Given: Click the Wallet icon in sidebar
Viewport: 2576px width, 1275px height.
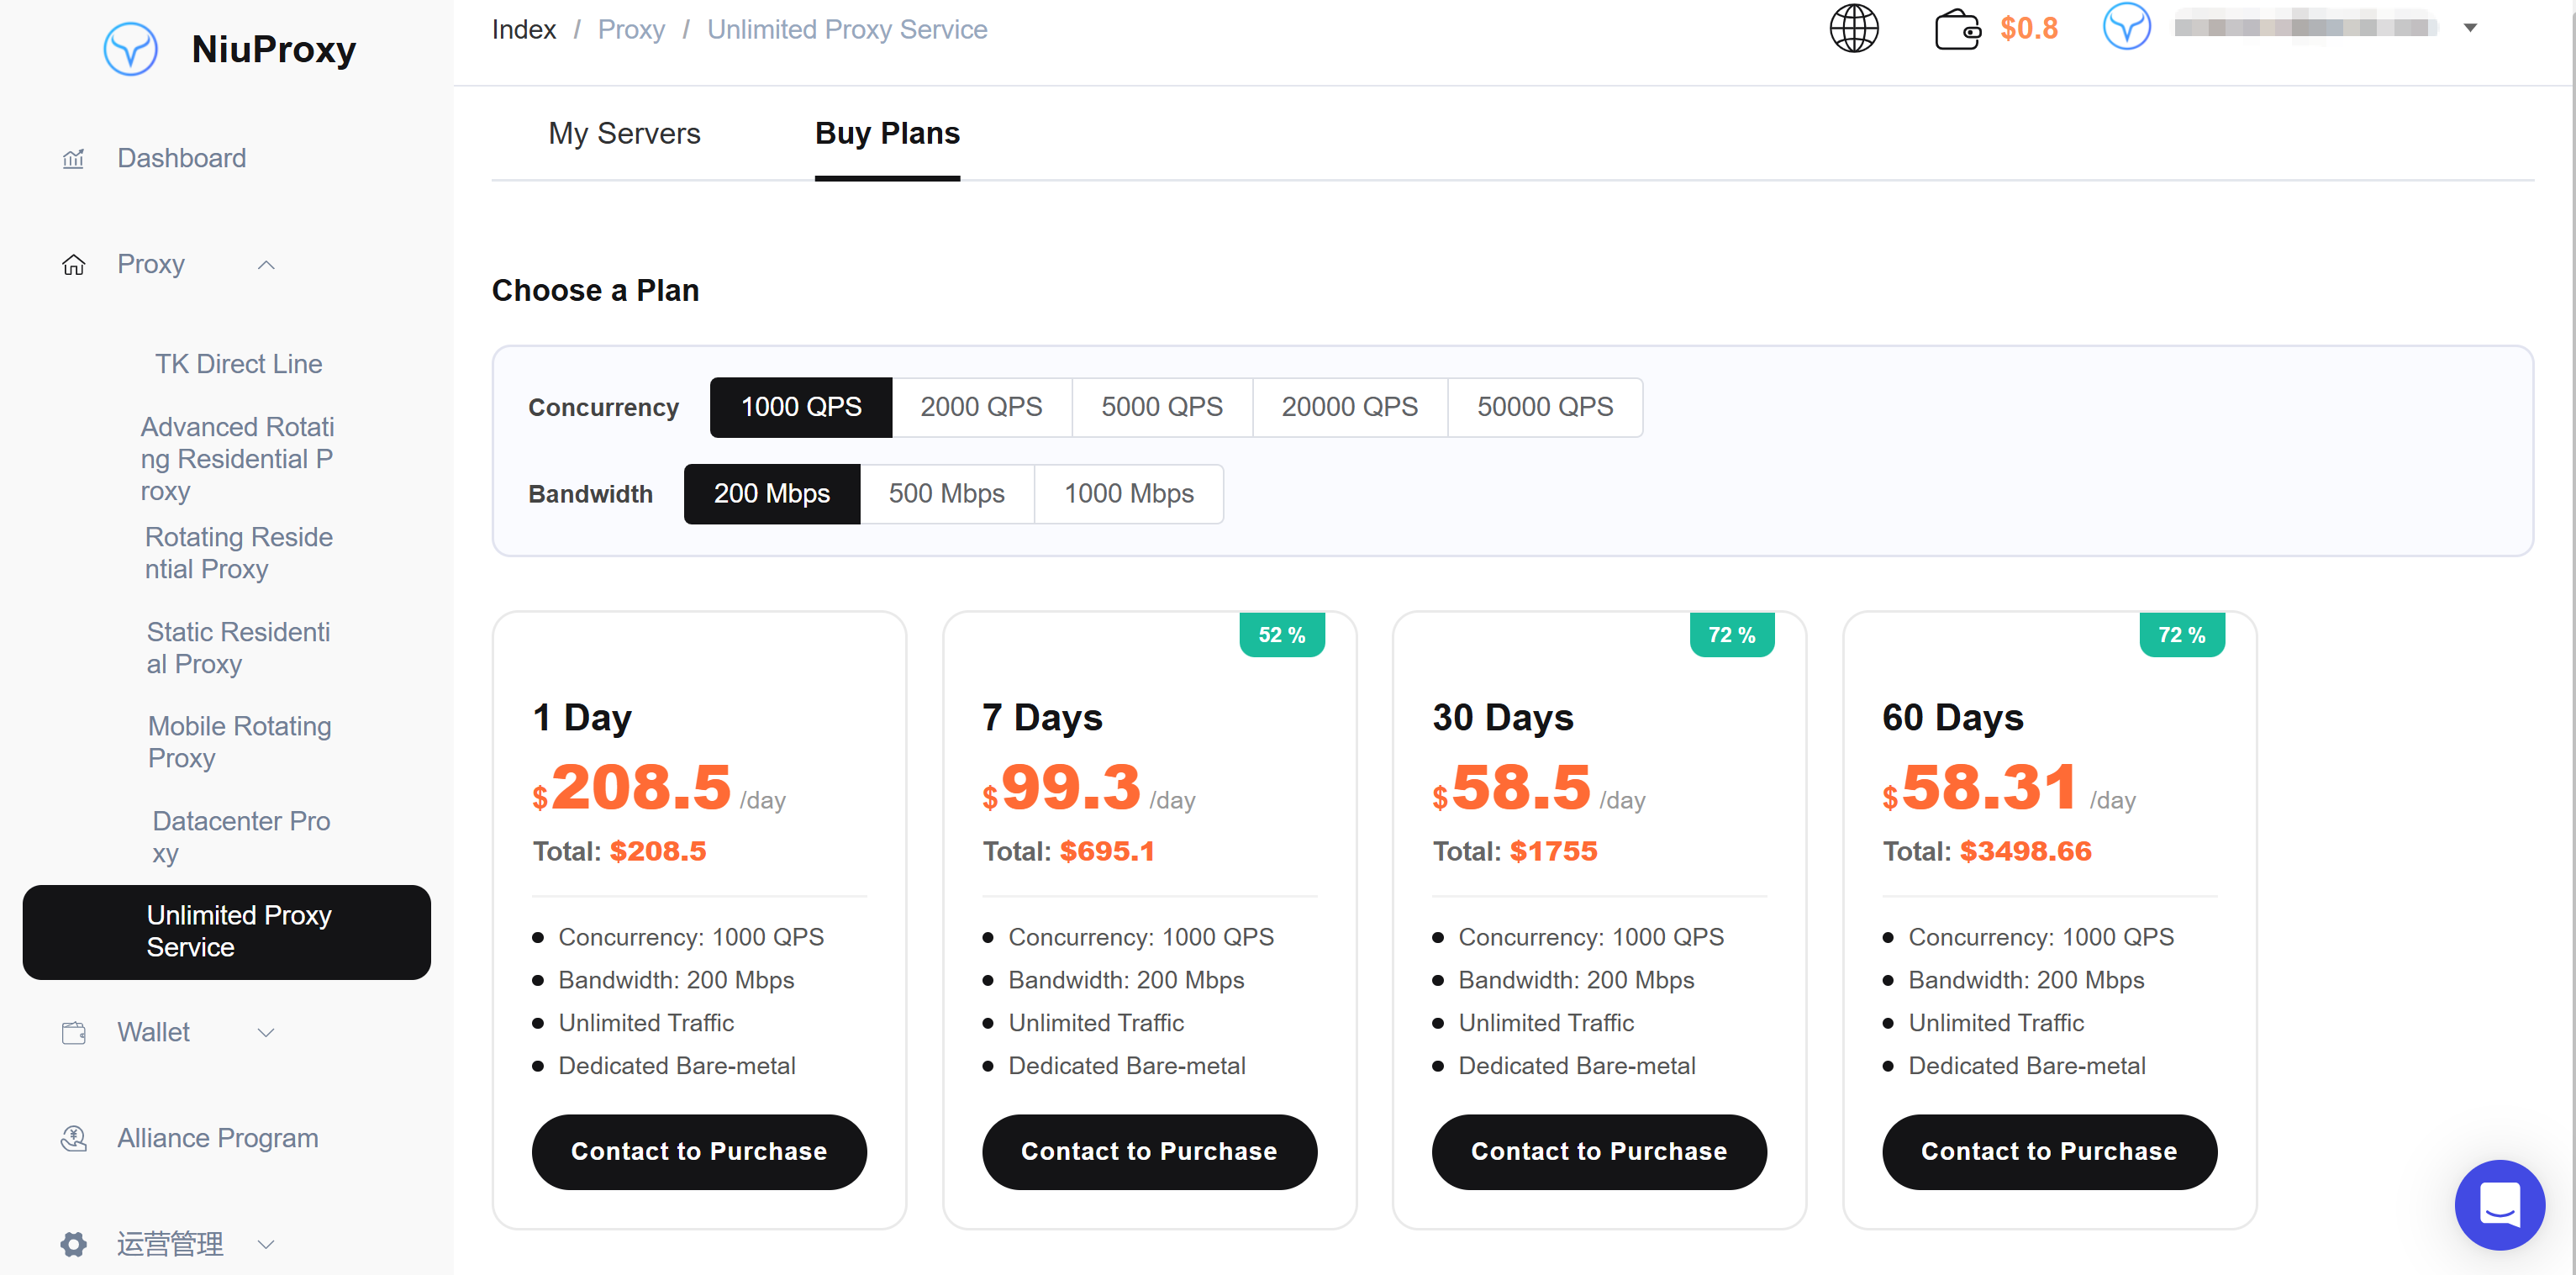Looking at the screenshot, I should [73, 1032].
